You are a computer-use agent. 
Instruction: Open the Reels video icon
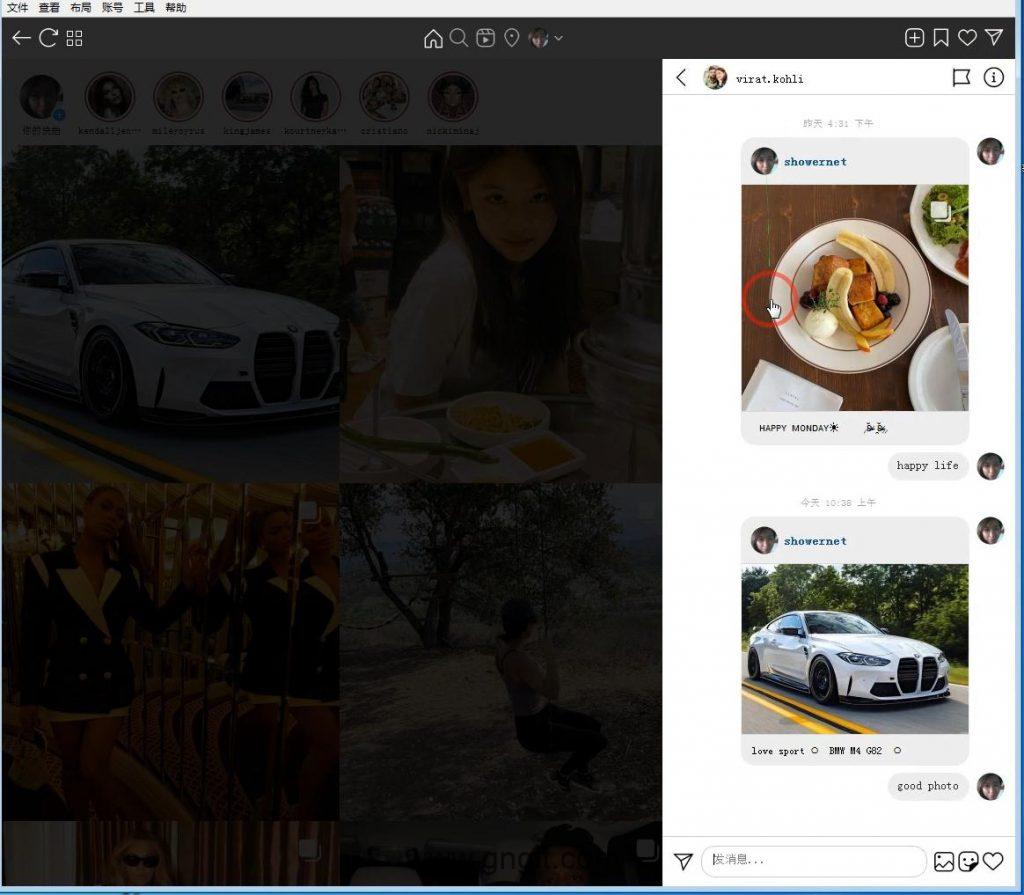[485, 38]
